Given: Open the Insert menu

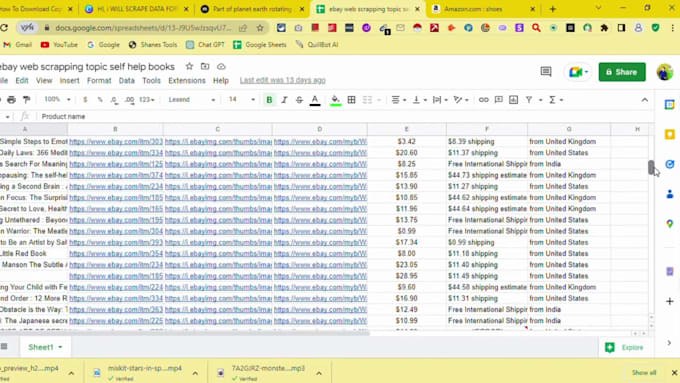Looking at the screenshot, I should point(69,81).
